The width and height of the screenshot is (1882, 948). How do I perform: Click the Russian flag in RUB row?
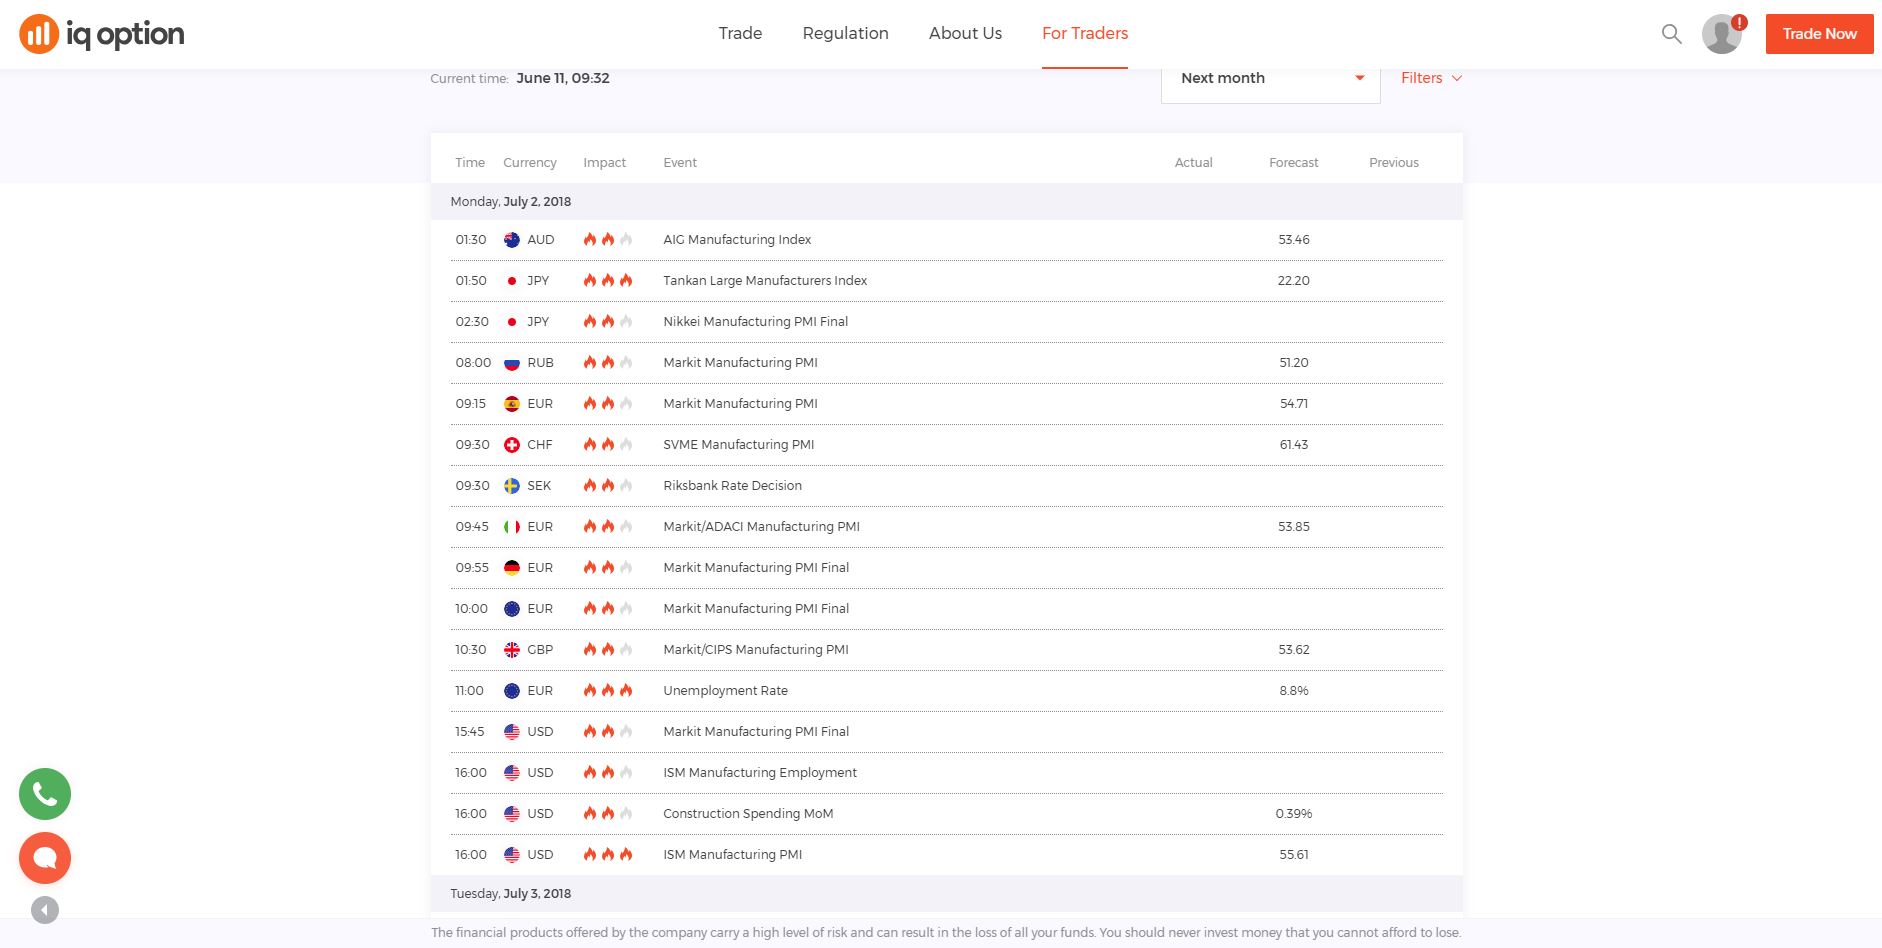click(x=512, y=363)
